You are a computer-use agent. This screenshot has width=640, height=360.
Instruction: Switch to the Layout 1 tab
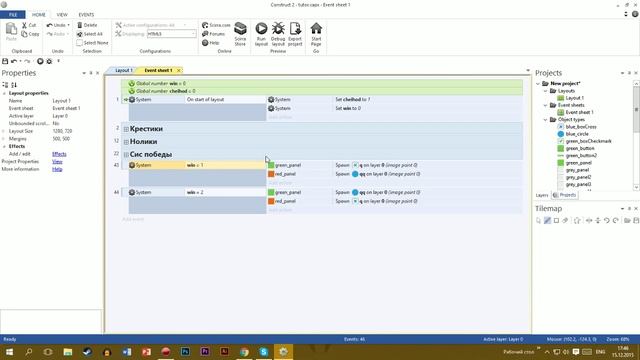(123, 70)
